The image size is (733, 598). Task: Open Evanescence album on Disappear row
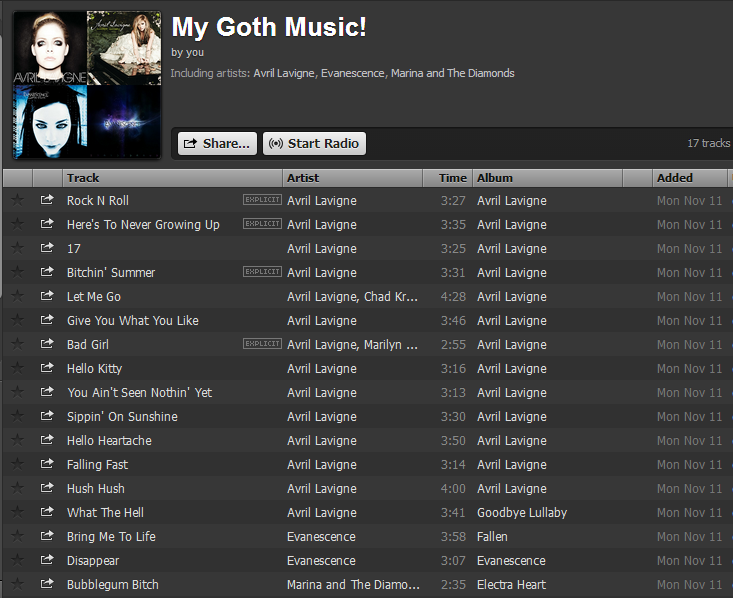tap(511, 561)
